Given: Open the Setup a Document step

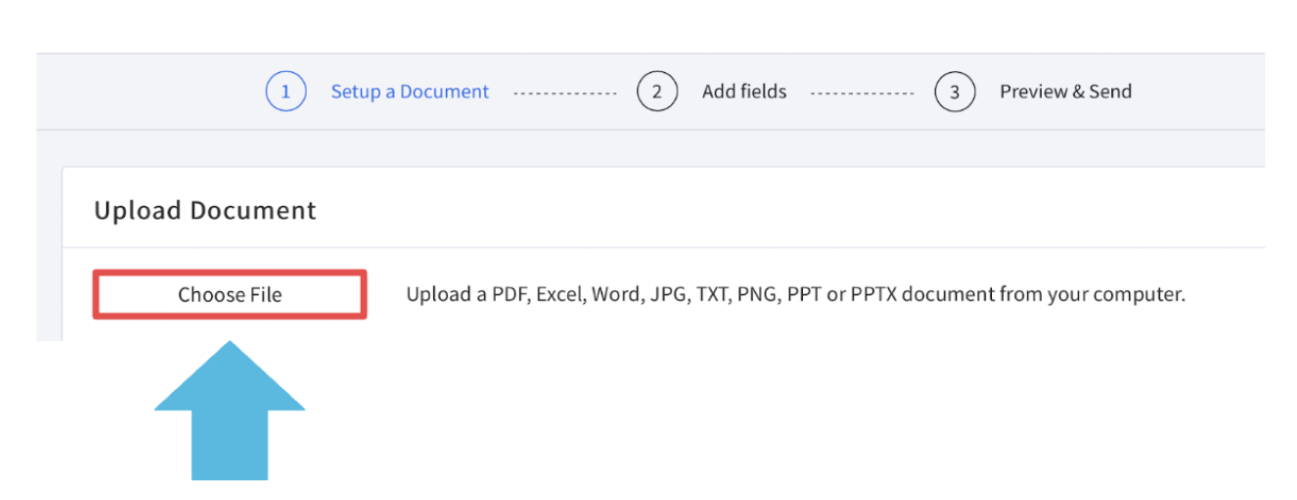Looking at the screenshot, I should [410, 92].
